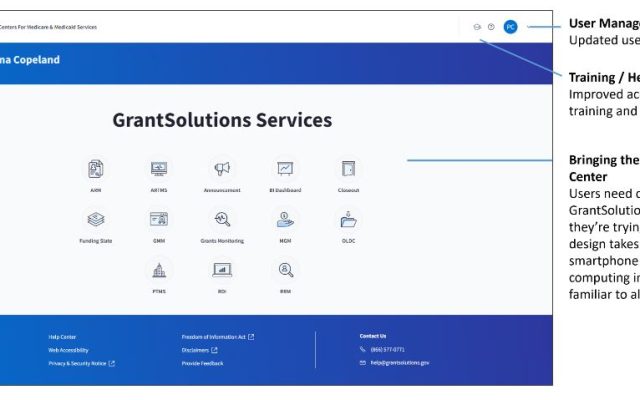The width and height of the screenshot is (640, 400).
Task: Launch the PTMS building icon
Action: [x=158, y=269]
